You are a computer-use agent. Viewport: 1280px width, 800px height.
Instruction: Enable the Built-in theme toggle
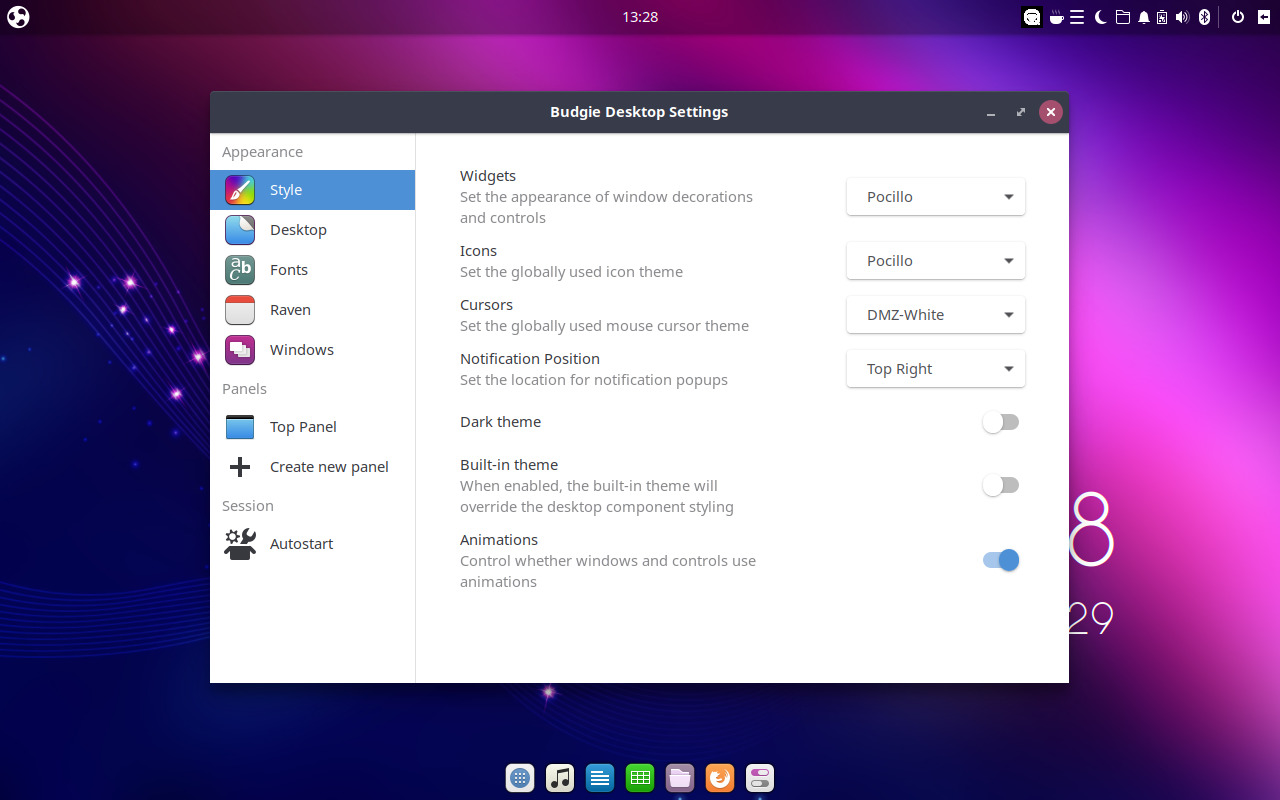pos(1000,485)
